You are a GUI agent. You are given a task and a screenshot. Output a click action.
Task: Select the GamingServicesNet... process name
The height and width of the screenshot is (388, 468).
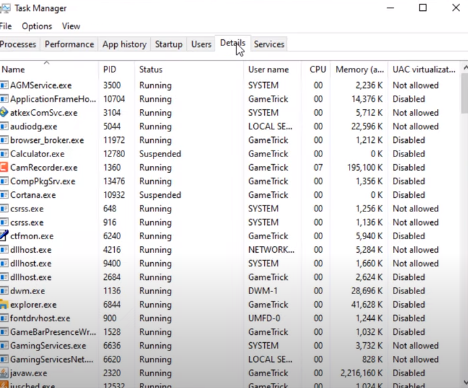coord(52,359)
